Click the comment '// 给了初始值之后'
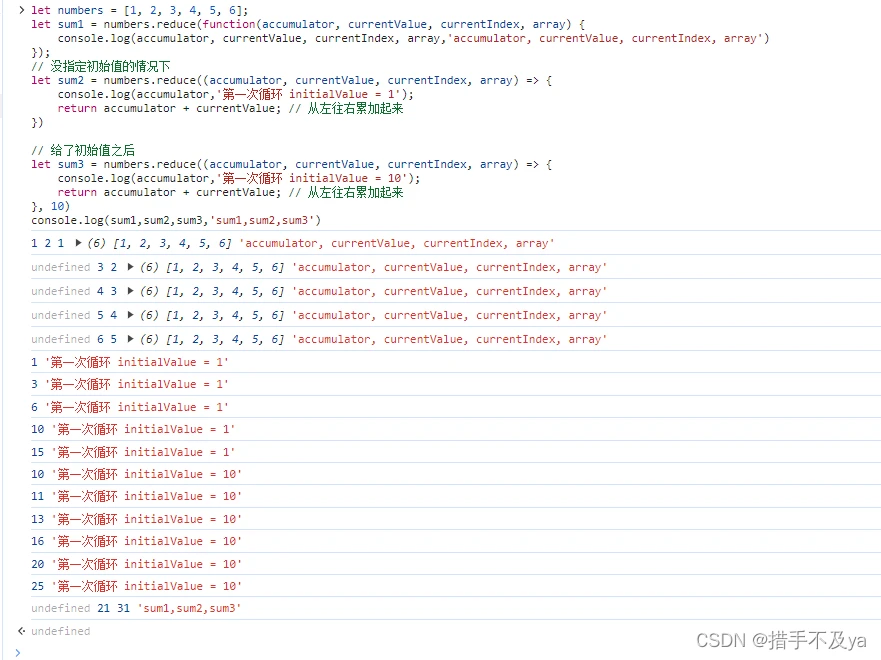The width and height of the screenshot is (881, 660). [83, 150]
